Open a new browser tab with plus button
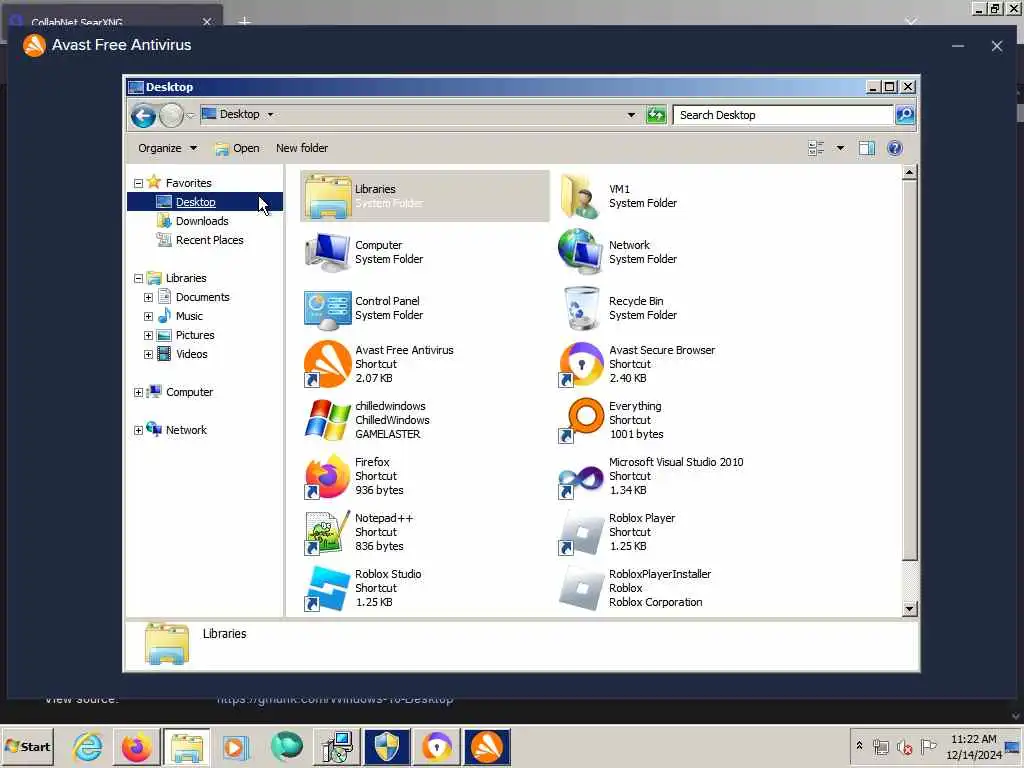 click(244, 22)
